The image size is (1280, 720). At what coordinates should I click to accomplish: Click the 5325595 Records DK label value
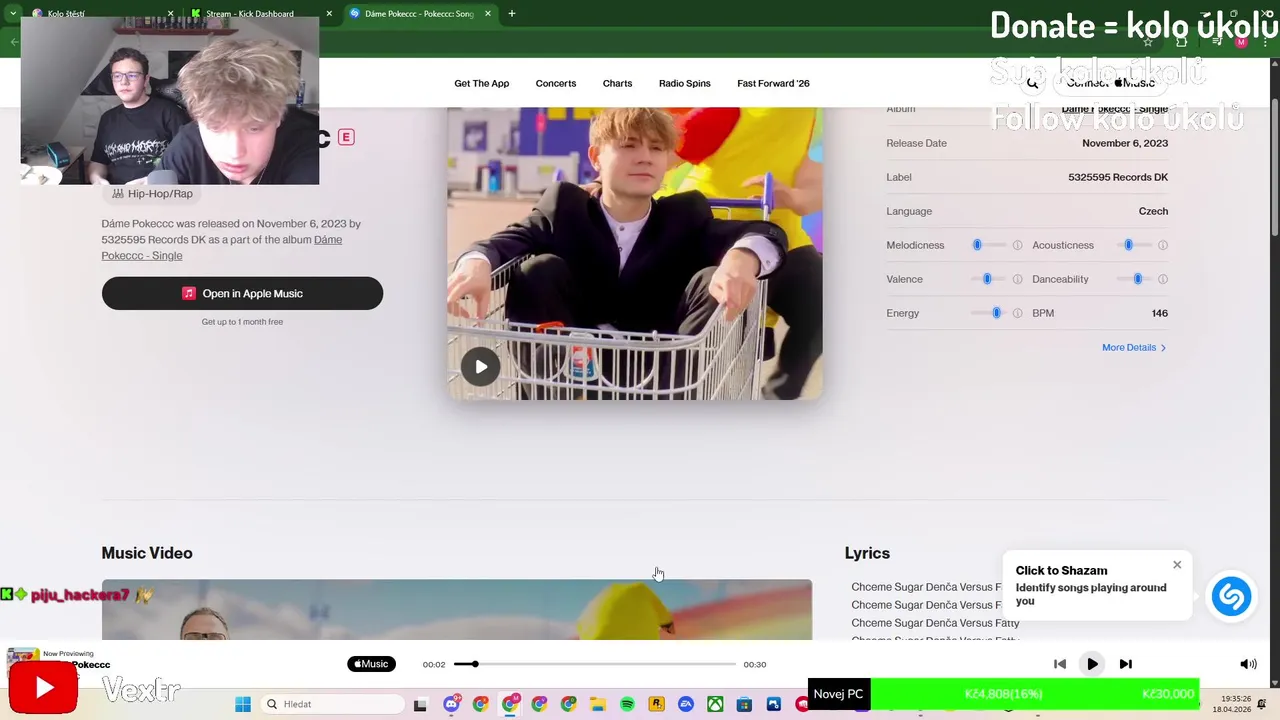coord(1118,177)
